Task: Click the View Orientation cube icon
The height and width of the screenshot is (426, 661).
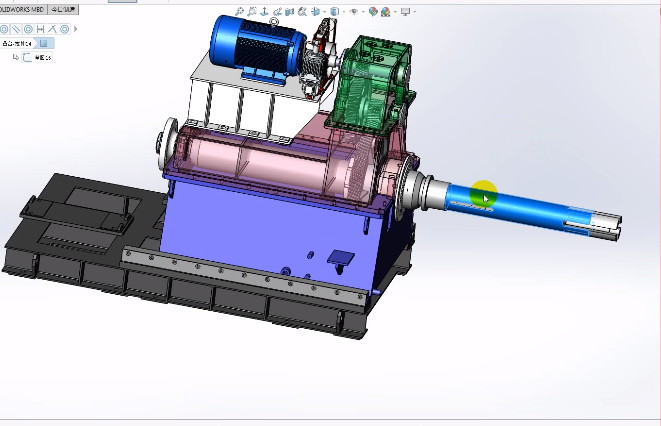Action: 315,12
